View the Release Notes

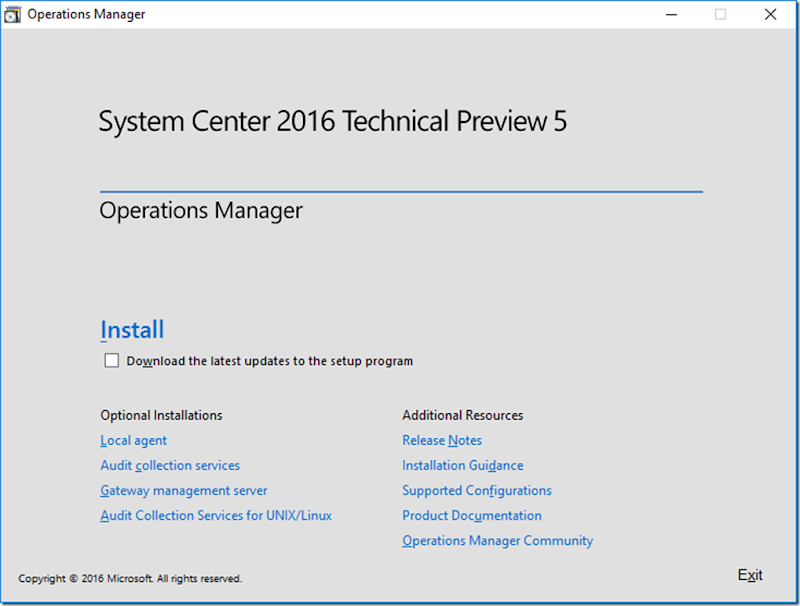[x=442, y=440]
